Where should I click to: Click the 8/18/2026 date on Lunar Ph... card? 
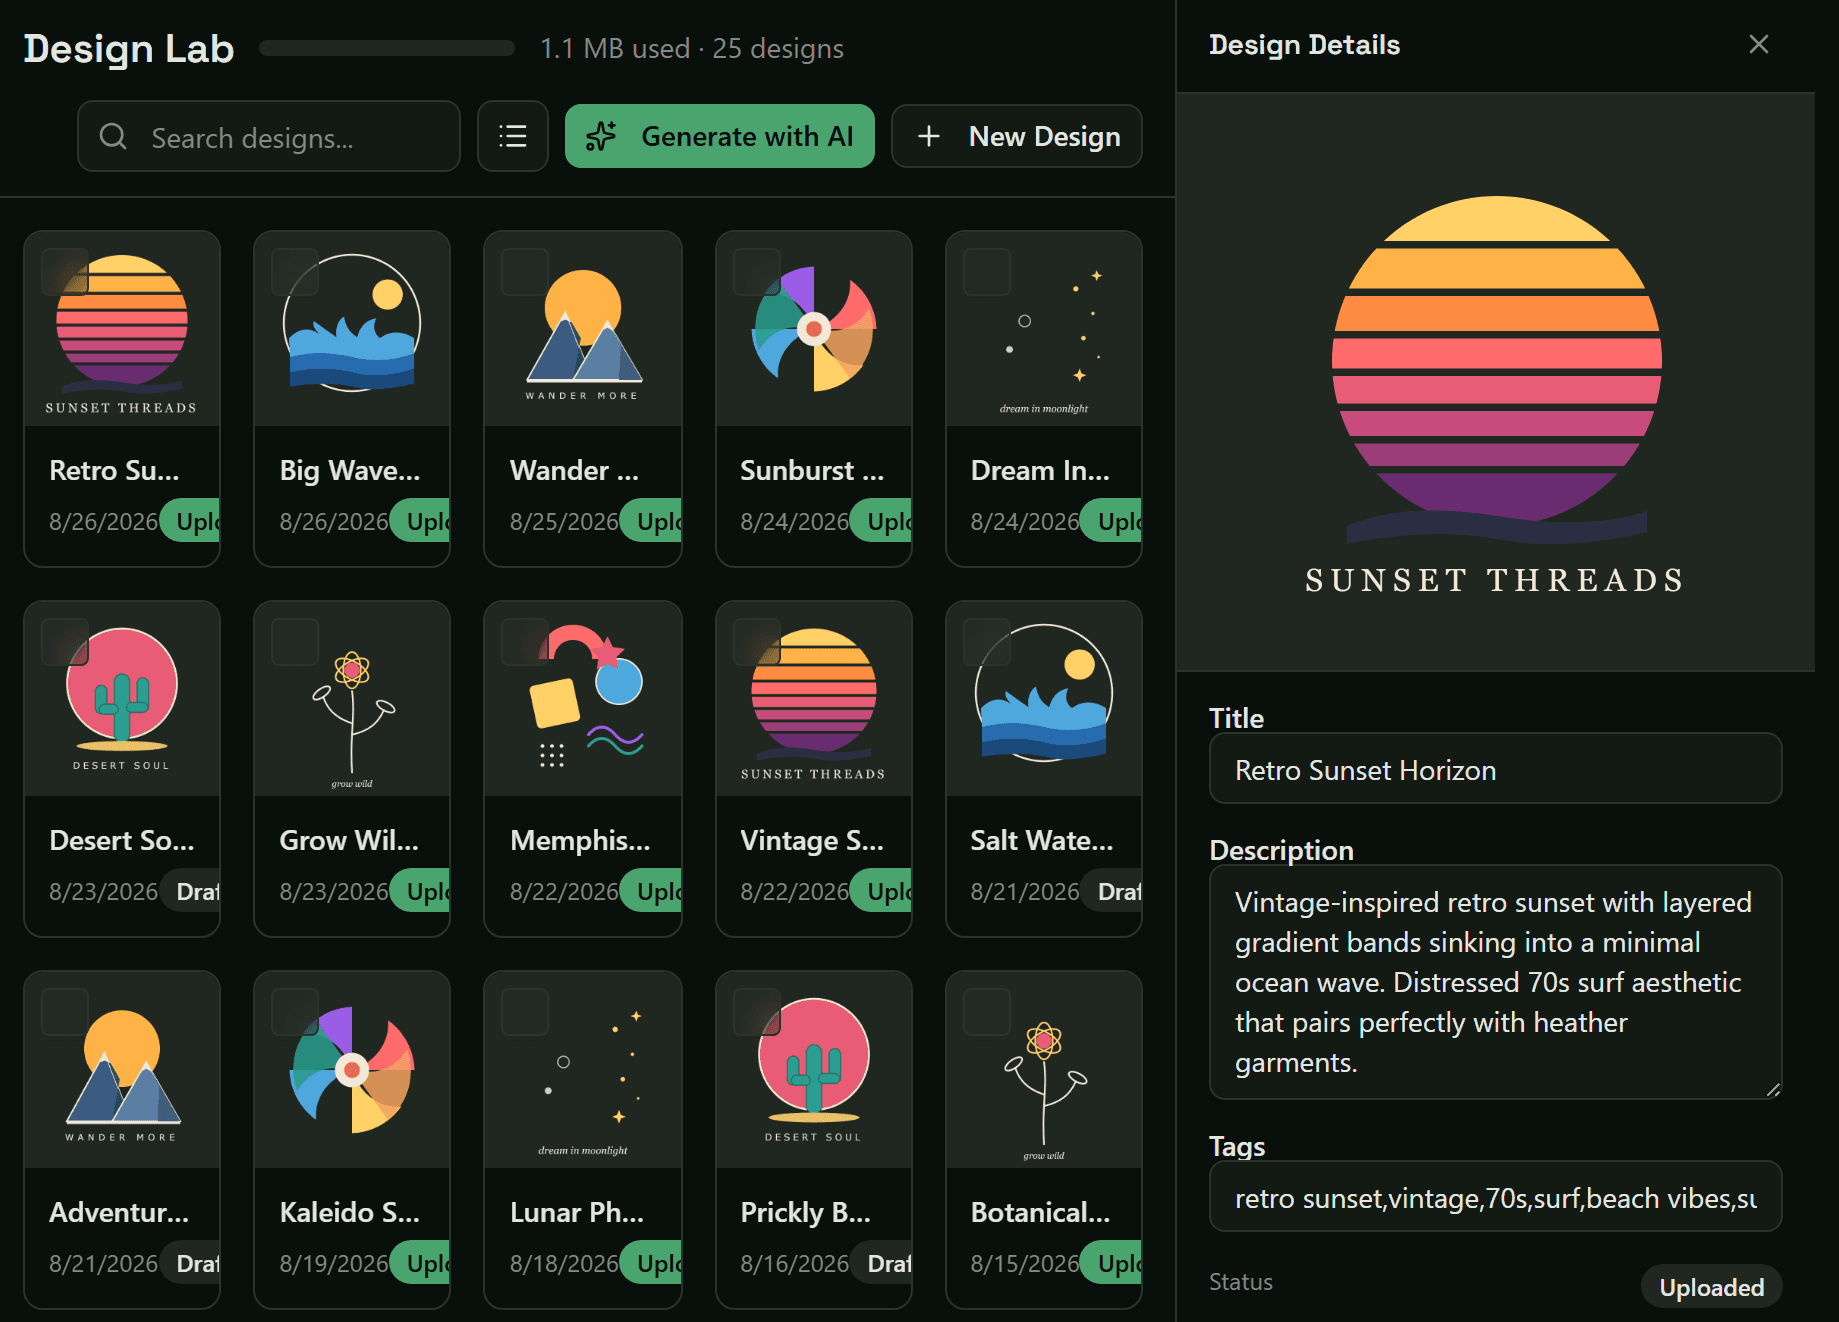[x=564, y=1264]
